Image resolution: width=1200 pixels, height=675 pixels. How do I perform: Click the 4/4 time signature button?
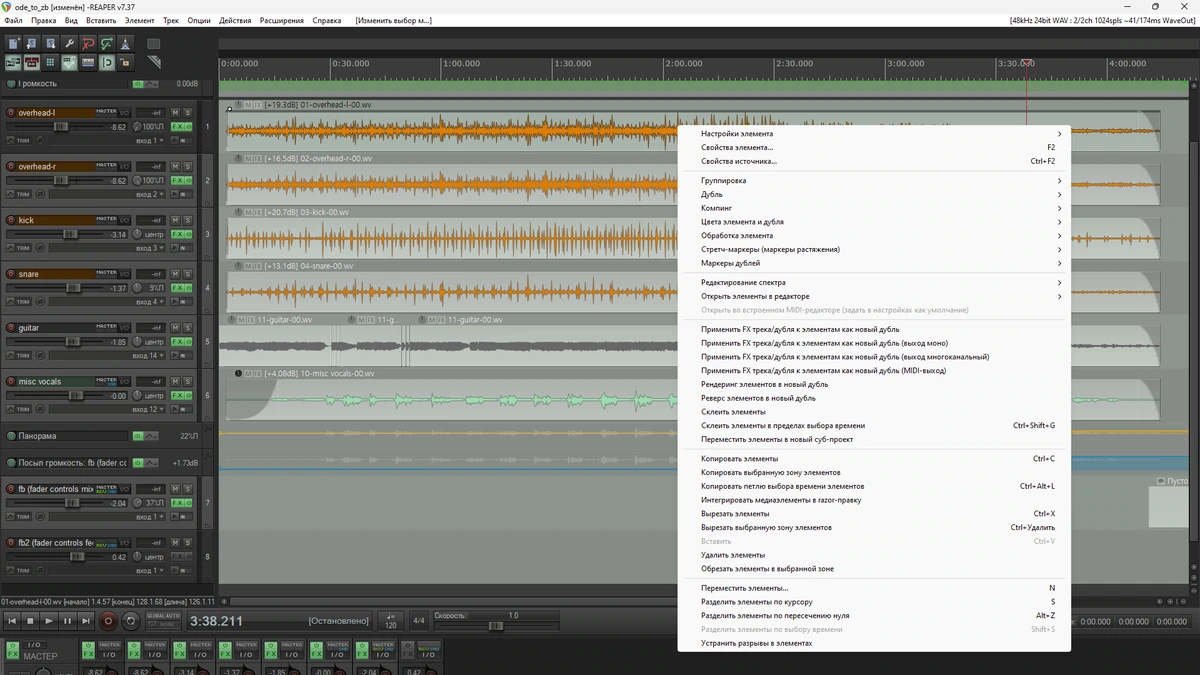point(419,621)
